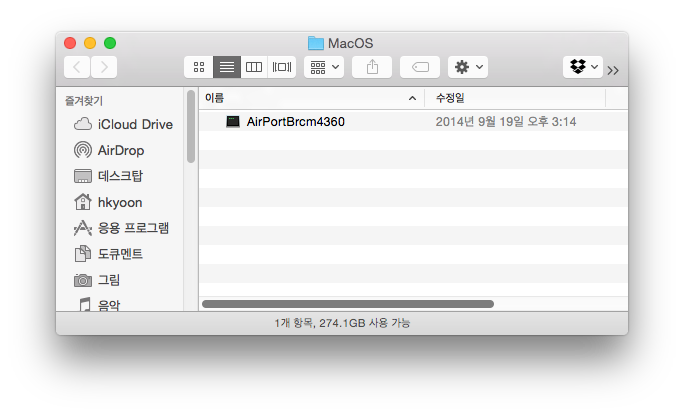Switch to icon view
Viewport: 684px width, 415px height.
(199, 67)
